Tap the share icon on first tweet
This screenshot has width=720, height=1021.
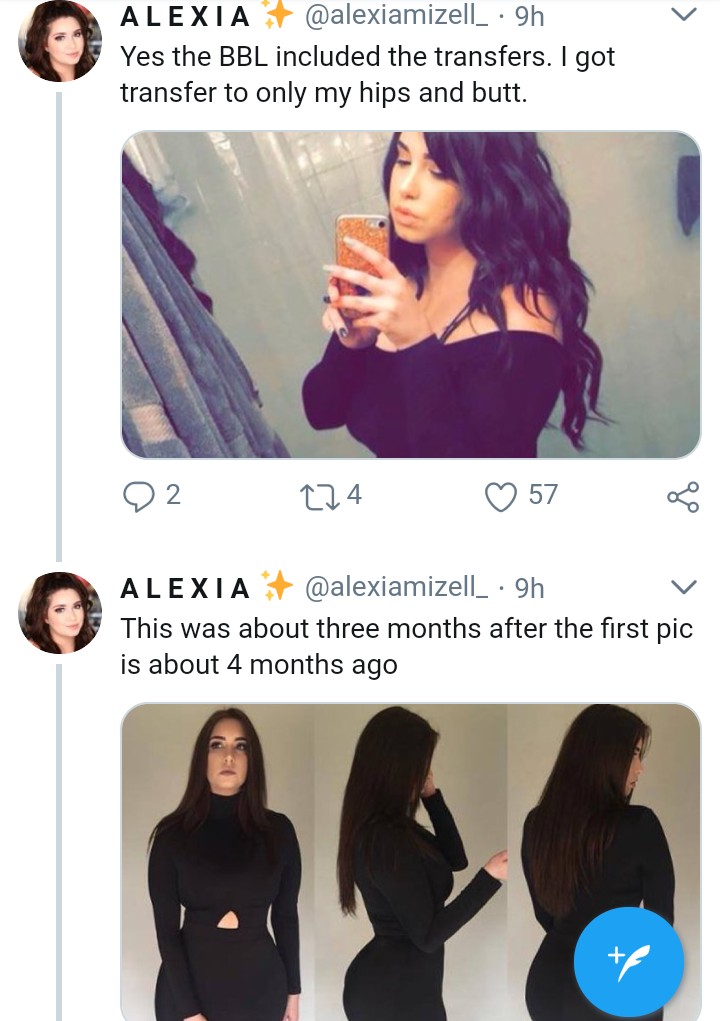(683, 496)
